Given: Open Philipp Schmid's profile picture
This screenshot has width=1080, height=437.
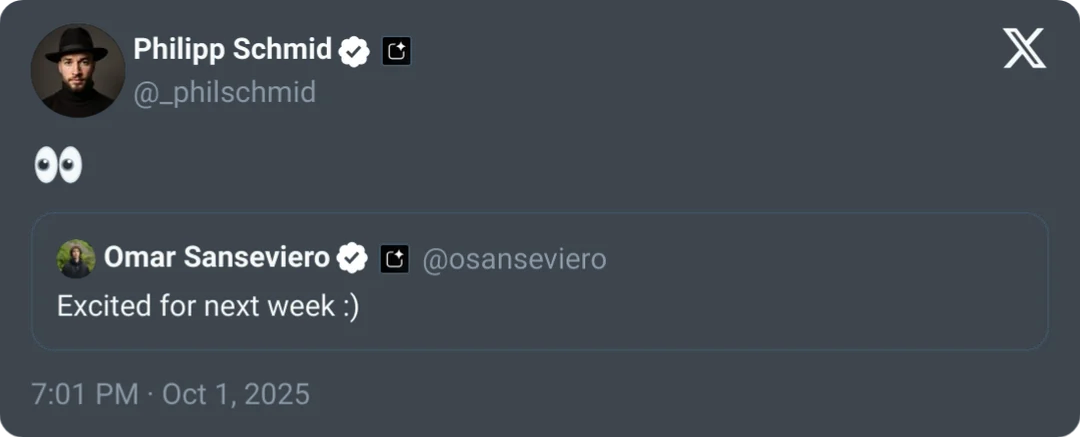Looking at the screenshot, I should pyautogui.click(x=77, y=70).
